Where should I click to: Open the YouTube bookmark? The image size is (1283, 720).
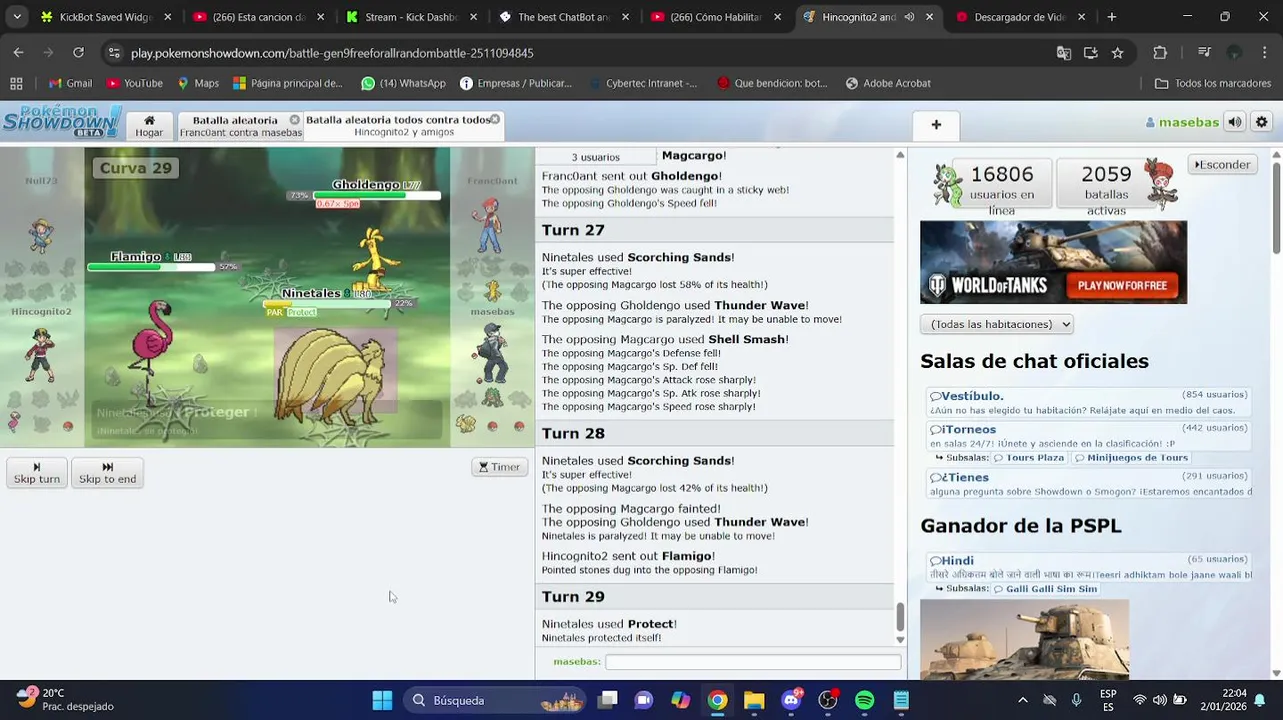(x=135, y=83)
